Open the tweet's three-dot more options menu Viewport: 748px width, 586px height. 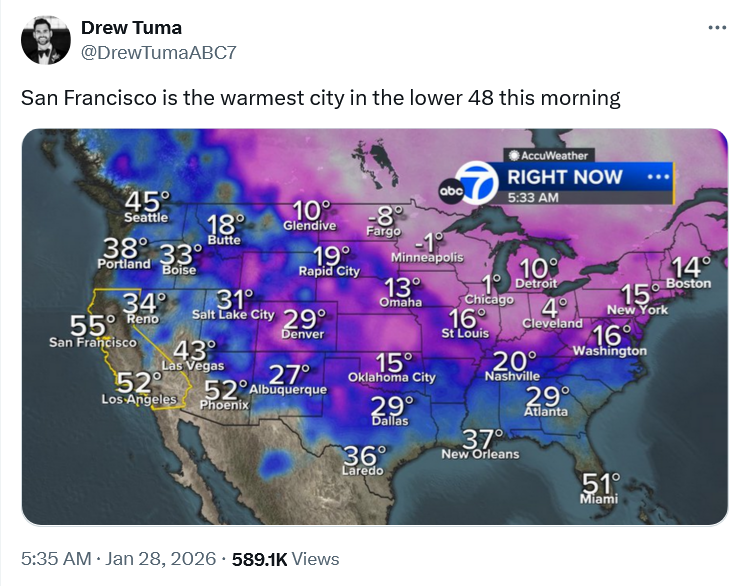pos(717,27)
